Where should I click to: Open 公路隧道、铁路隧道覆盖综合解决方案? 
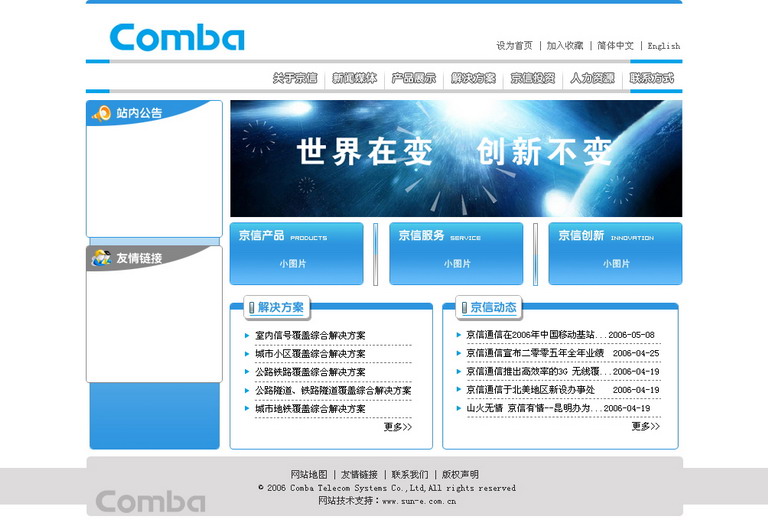click(333, 390)
